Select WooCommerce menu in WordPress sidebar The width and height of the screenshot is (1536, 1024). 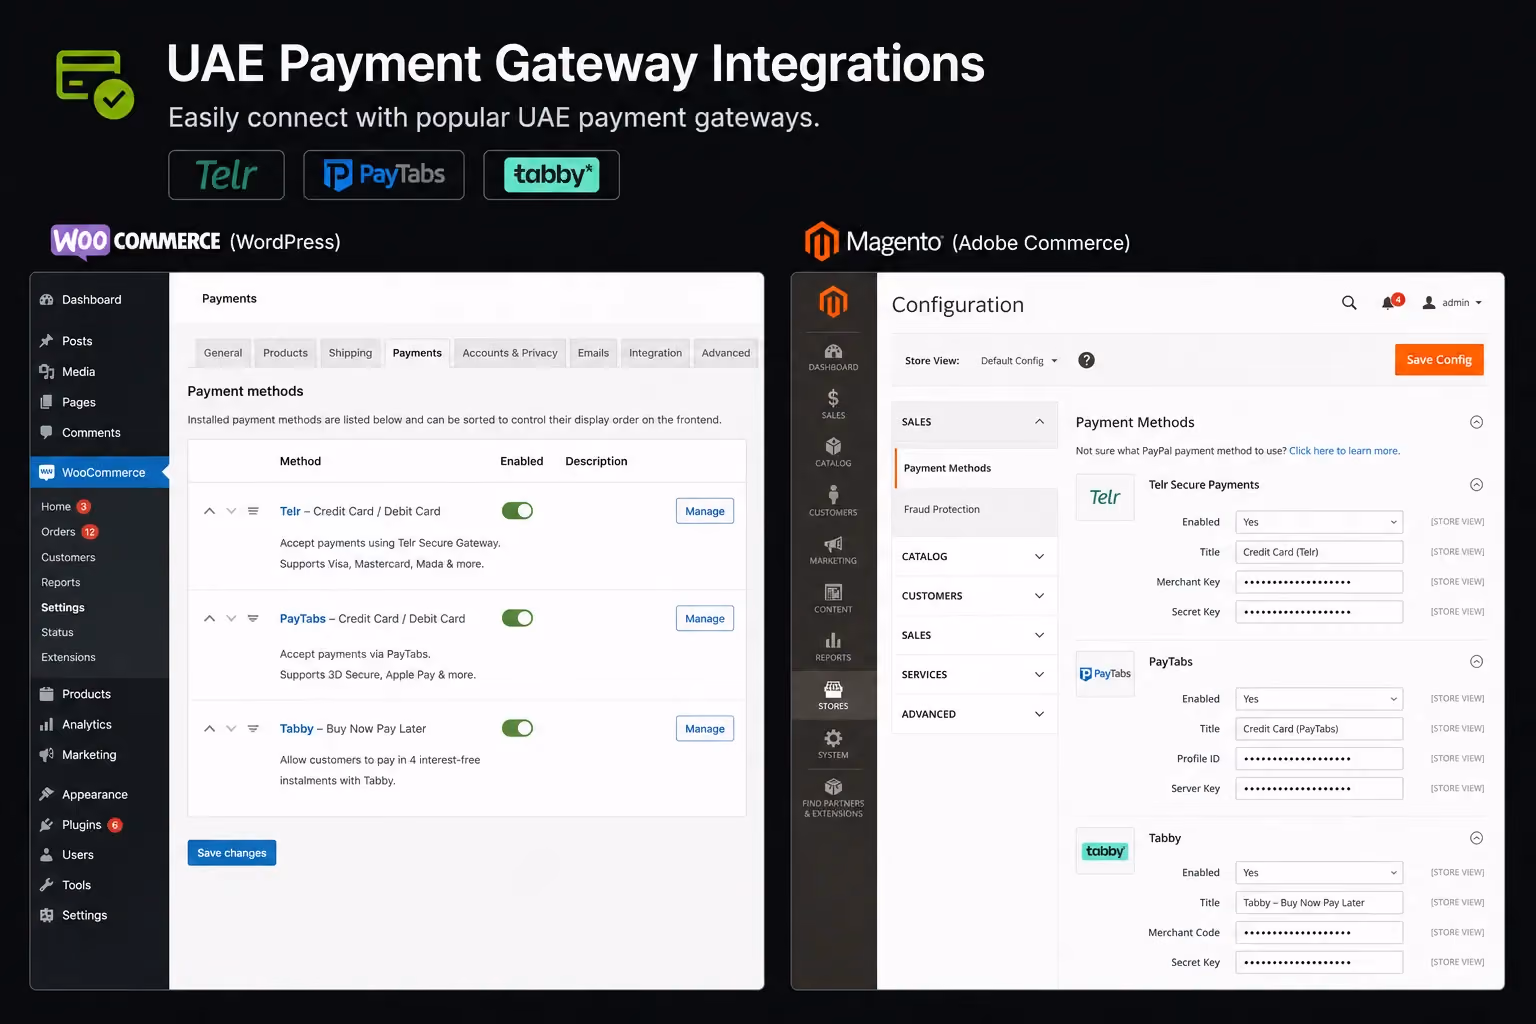coord(99,473)
